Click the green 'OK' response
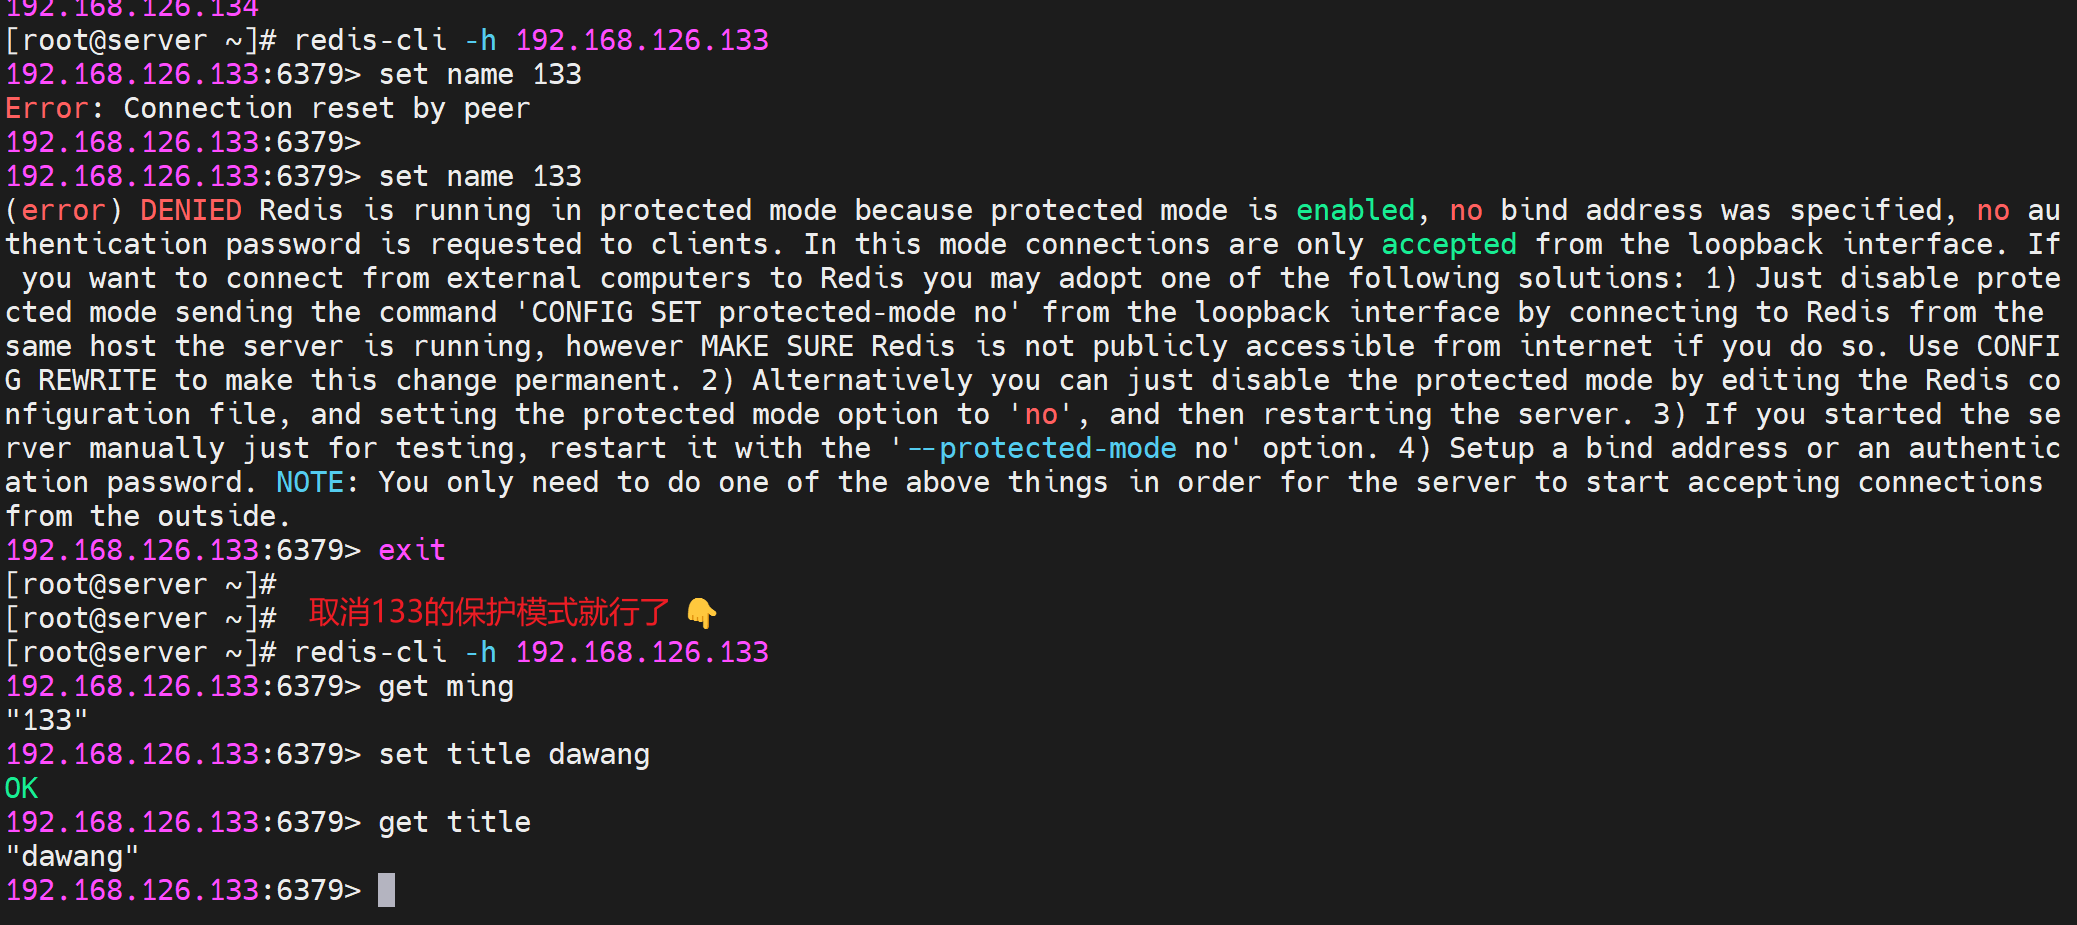 click(x=21, y=788)
